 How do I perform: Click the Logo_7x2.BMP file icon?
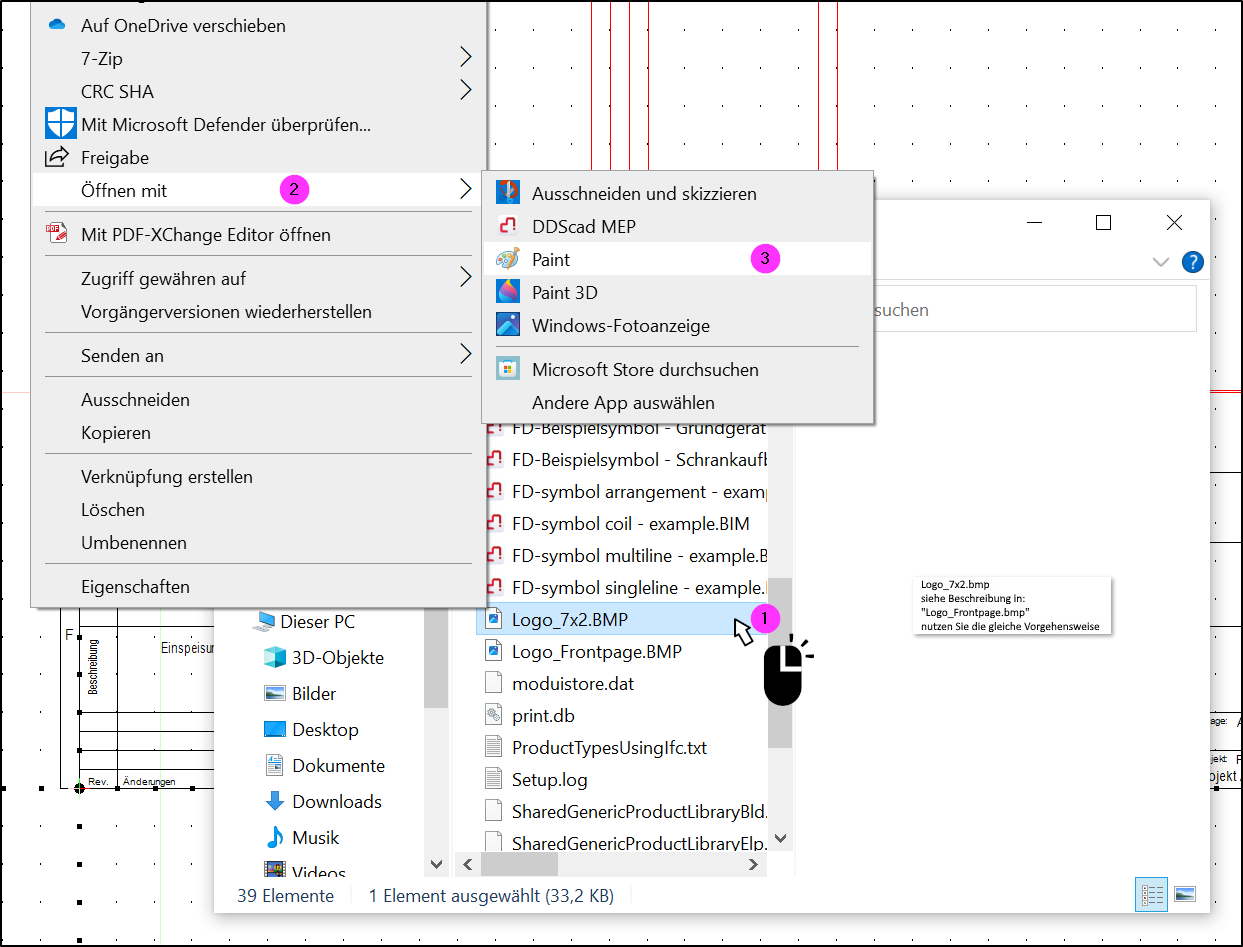tap(493, 619)
